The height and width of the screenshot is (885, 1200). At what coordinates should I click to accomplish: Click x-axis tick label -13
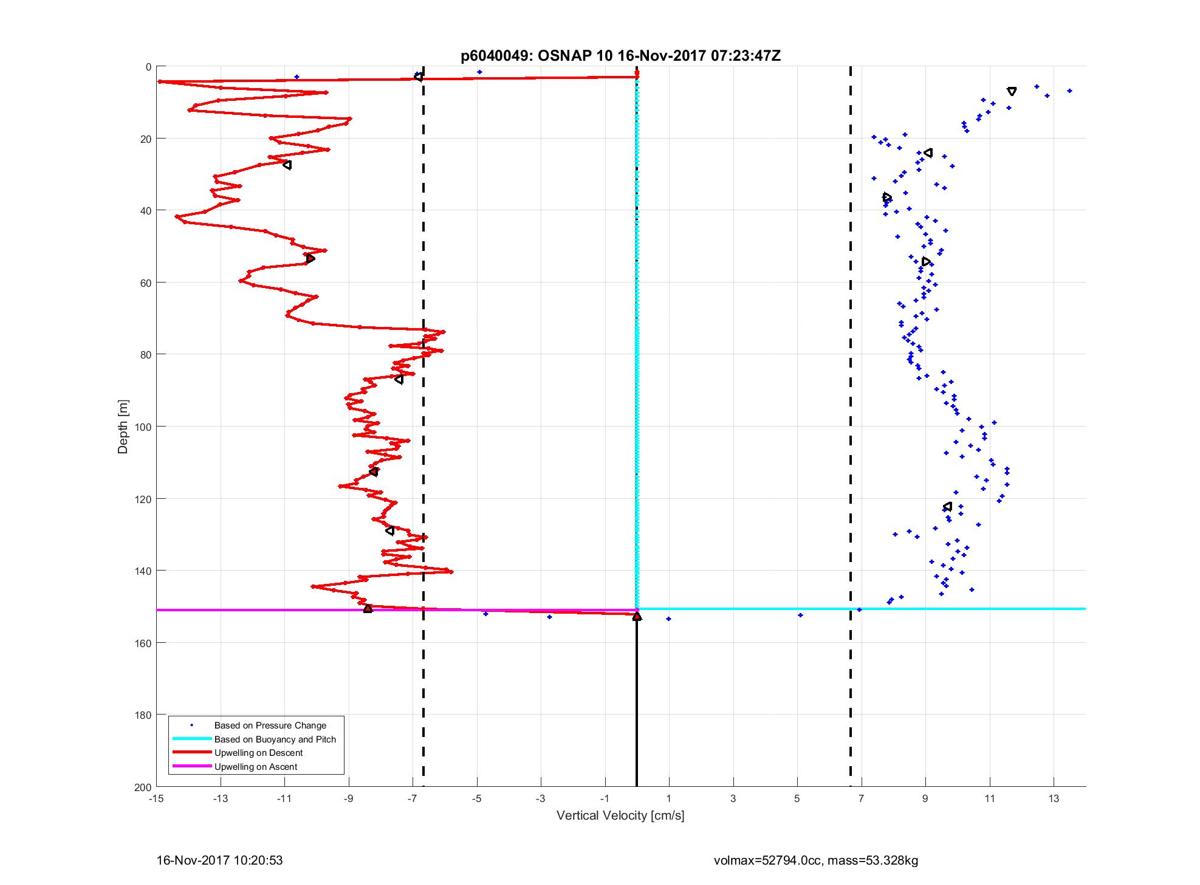tap(220, 799)
